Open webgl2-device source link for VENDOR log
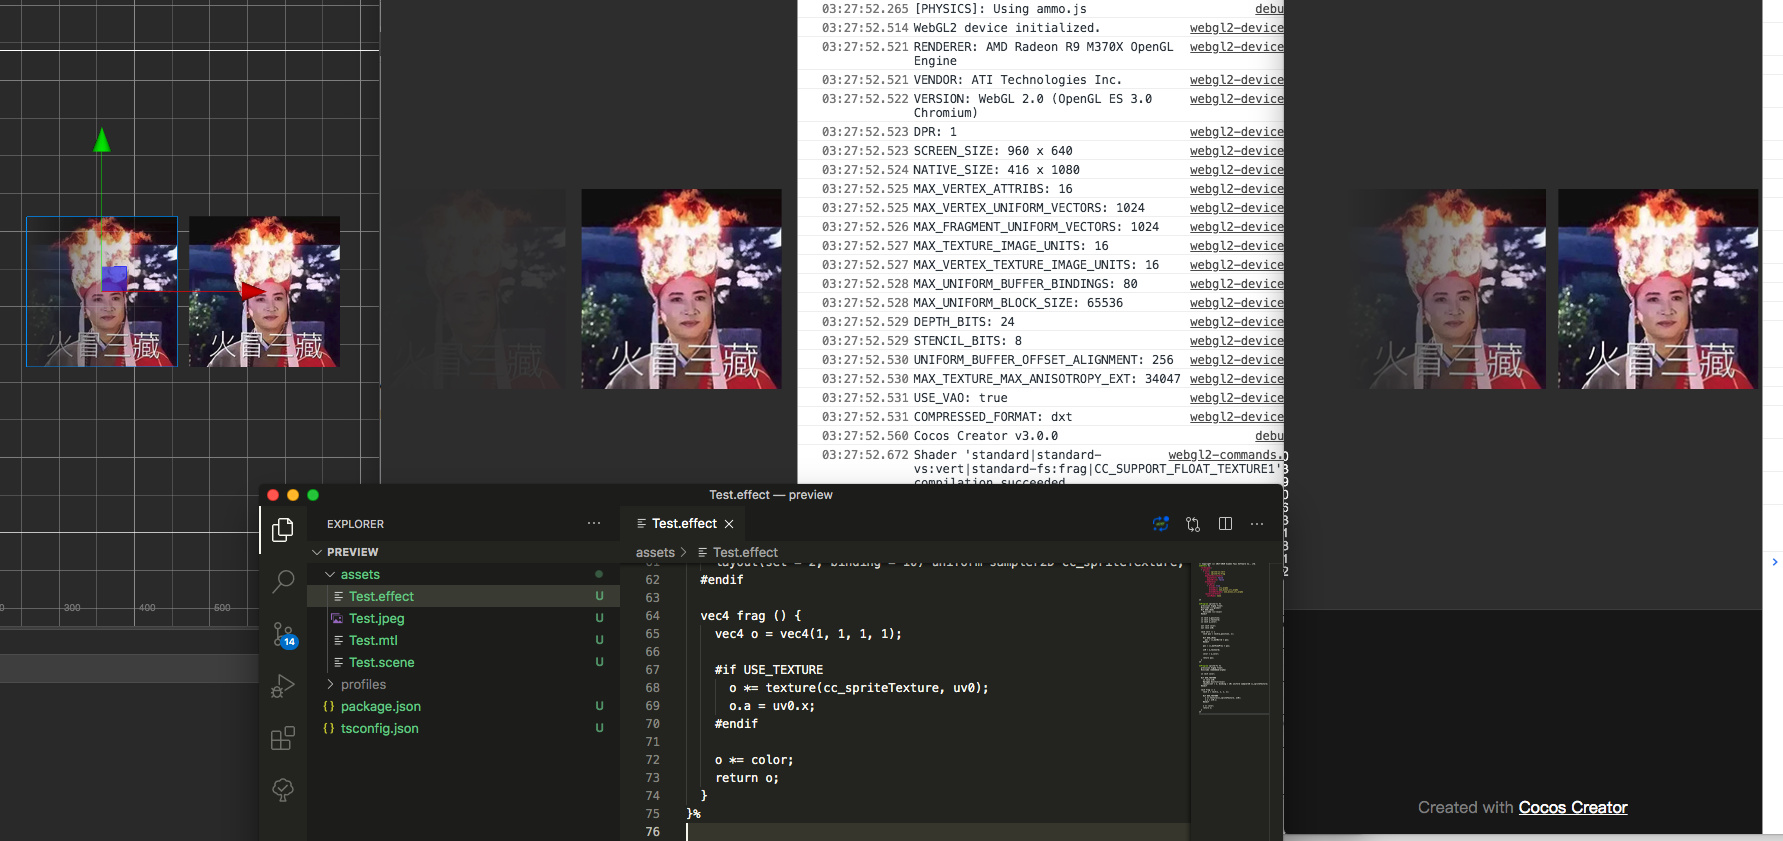The width and height of the screenshot is (1783, 841). point(1236,80)
